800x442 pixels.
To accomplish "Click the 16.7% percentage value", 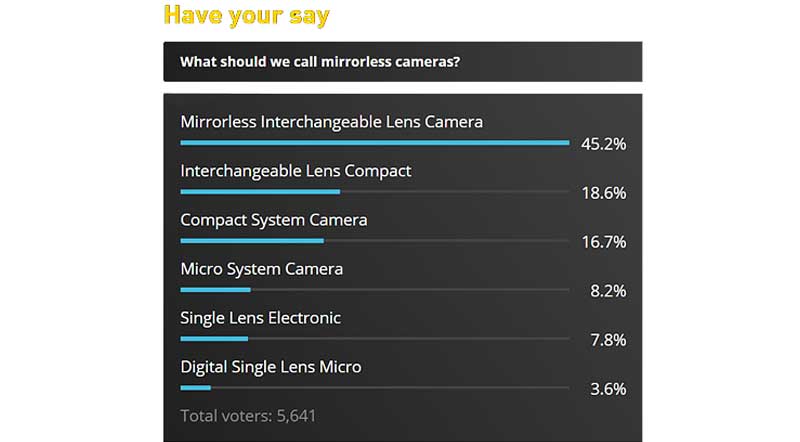I will tap(604, 242).
